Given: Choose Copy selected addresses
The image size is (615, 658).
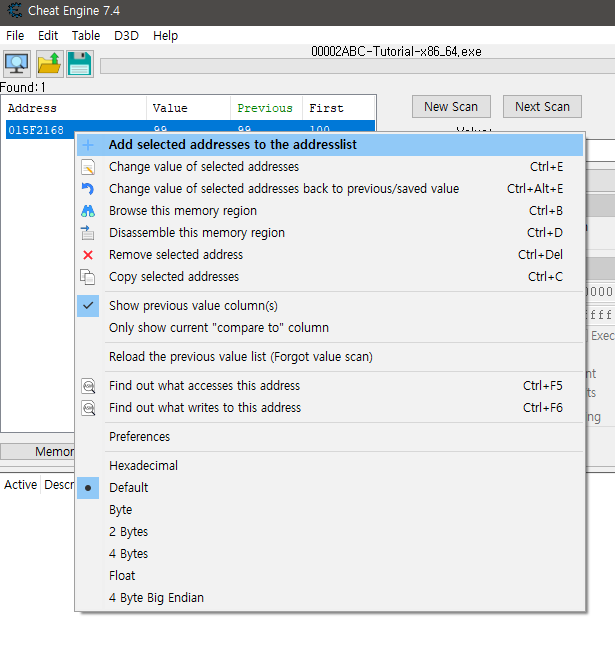Looking at the screenshot, I should point(330,277).
